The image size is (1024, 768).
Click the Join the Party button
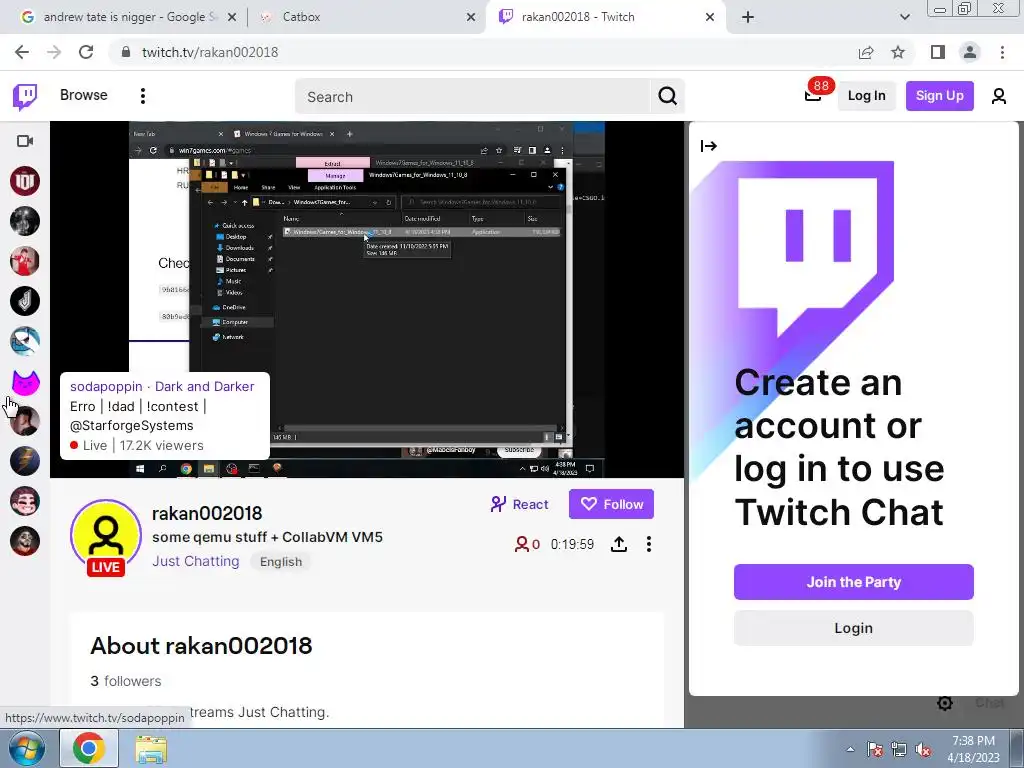pos(854,582)
